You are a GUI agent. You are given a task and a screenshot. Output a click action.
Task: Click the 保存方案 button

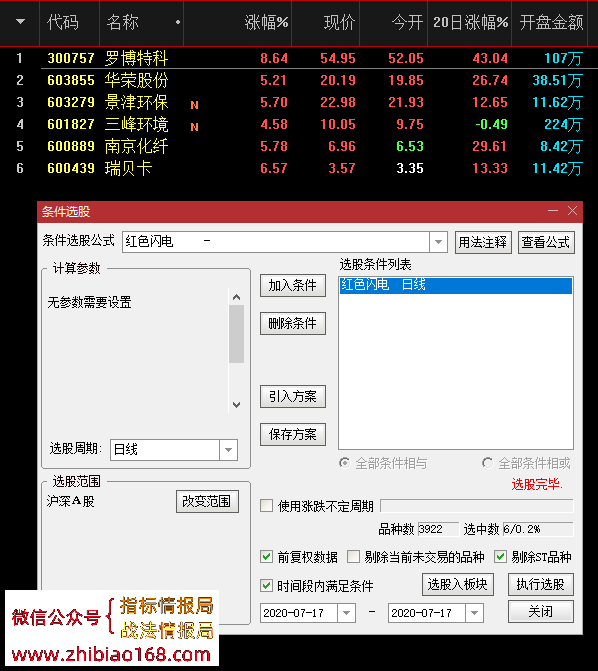tap(293, 435)
